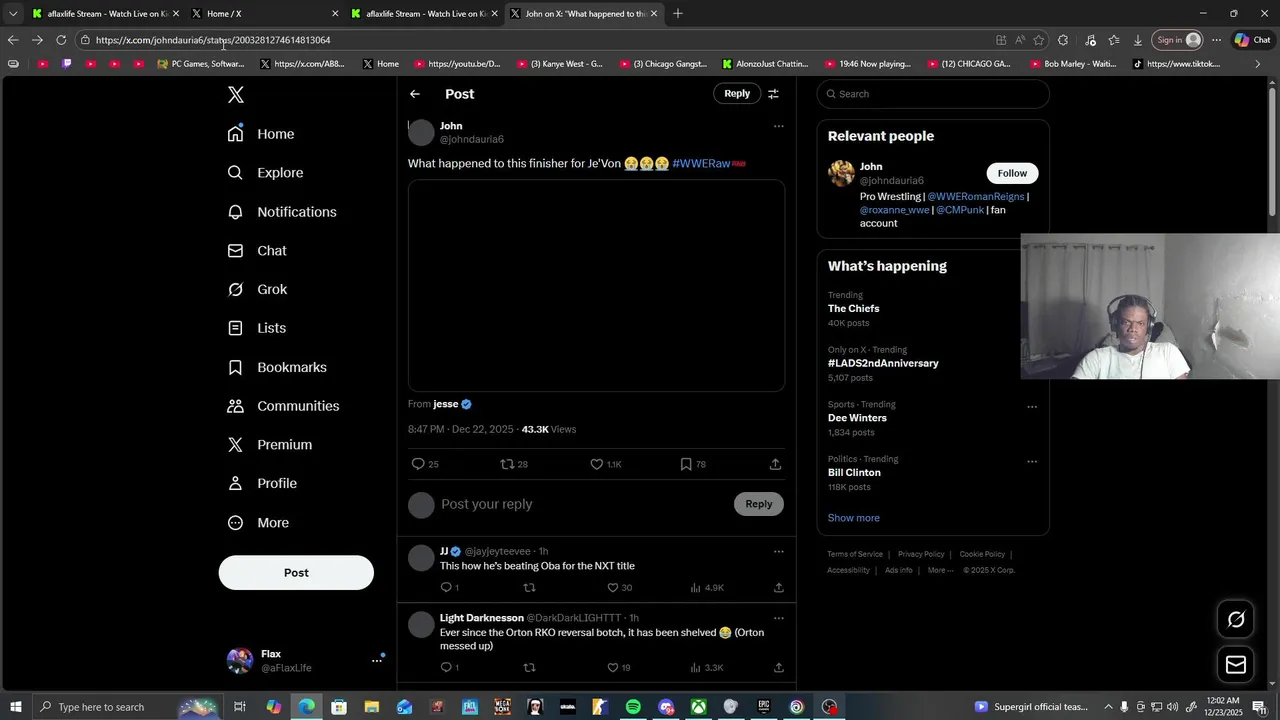Open Edge Settings and more menu
This screenshot has height=720, width=1280.
pyautogui.click(x=1216, y=40)
